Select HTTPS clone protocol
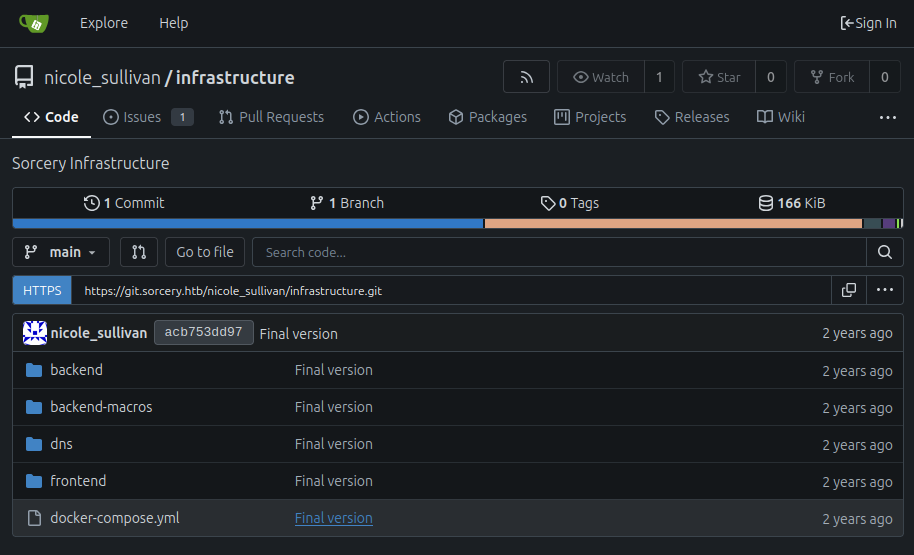The image size is (914, 555). tap(42, 291)
